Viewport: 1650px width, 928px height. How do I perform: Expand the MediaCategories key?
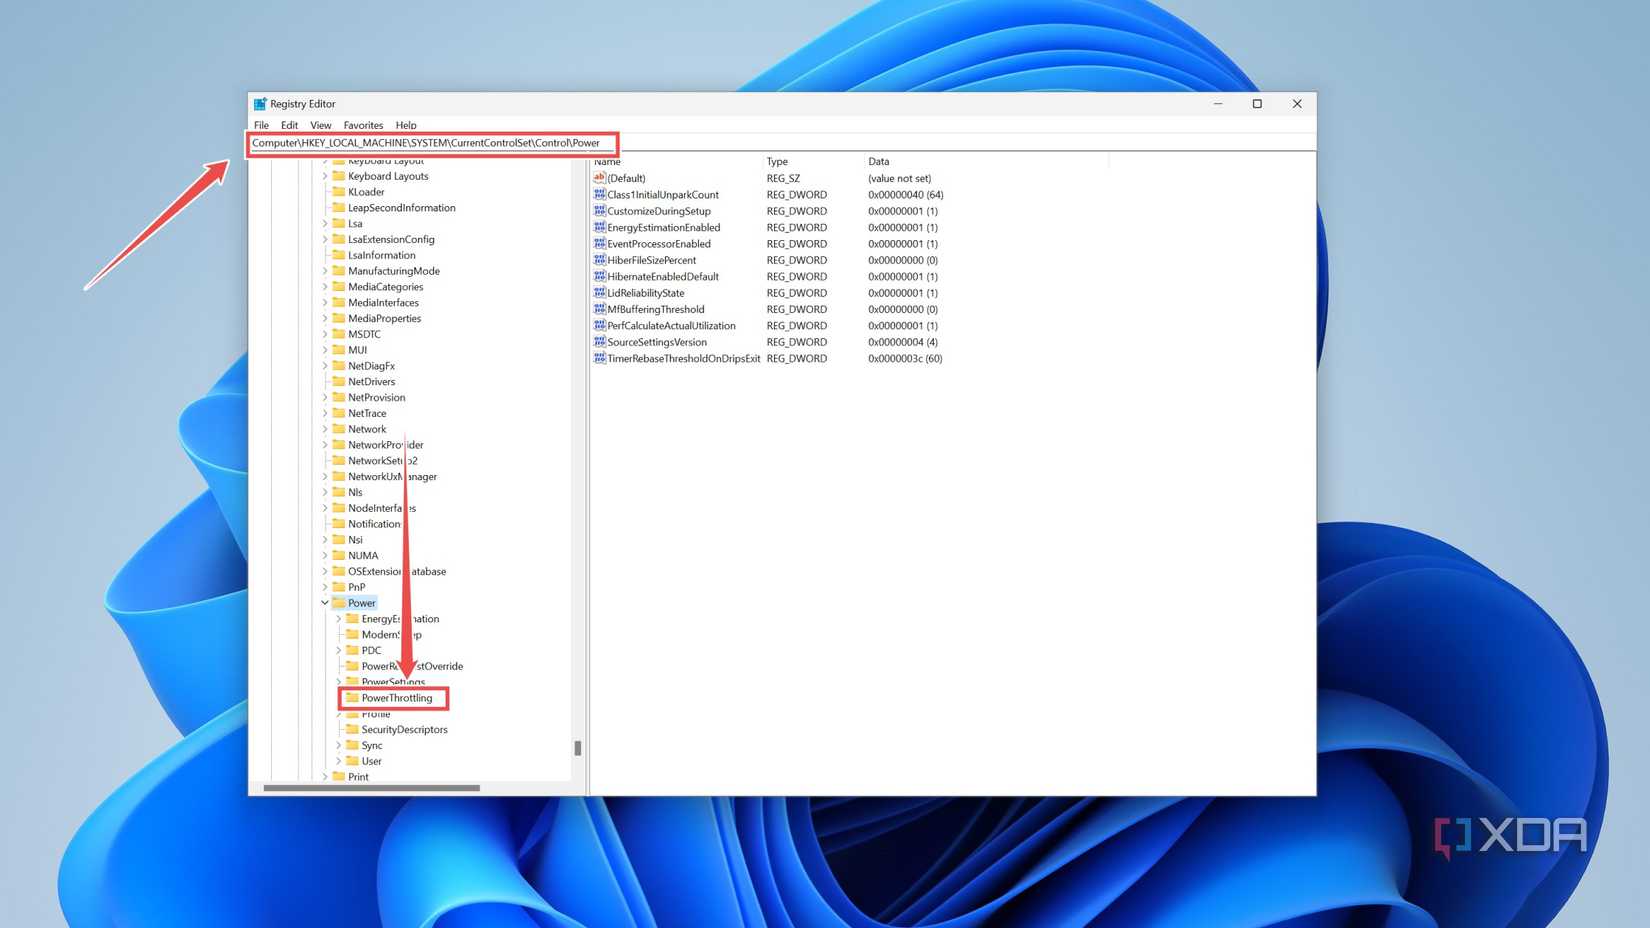(x=325, y=287)
